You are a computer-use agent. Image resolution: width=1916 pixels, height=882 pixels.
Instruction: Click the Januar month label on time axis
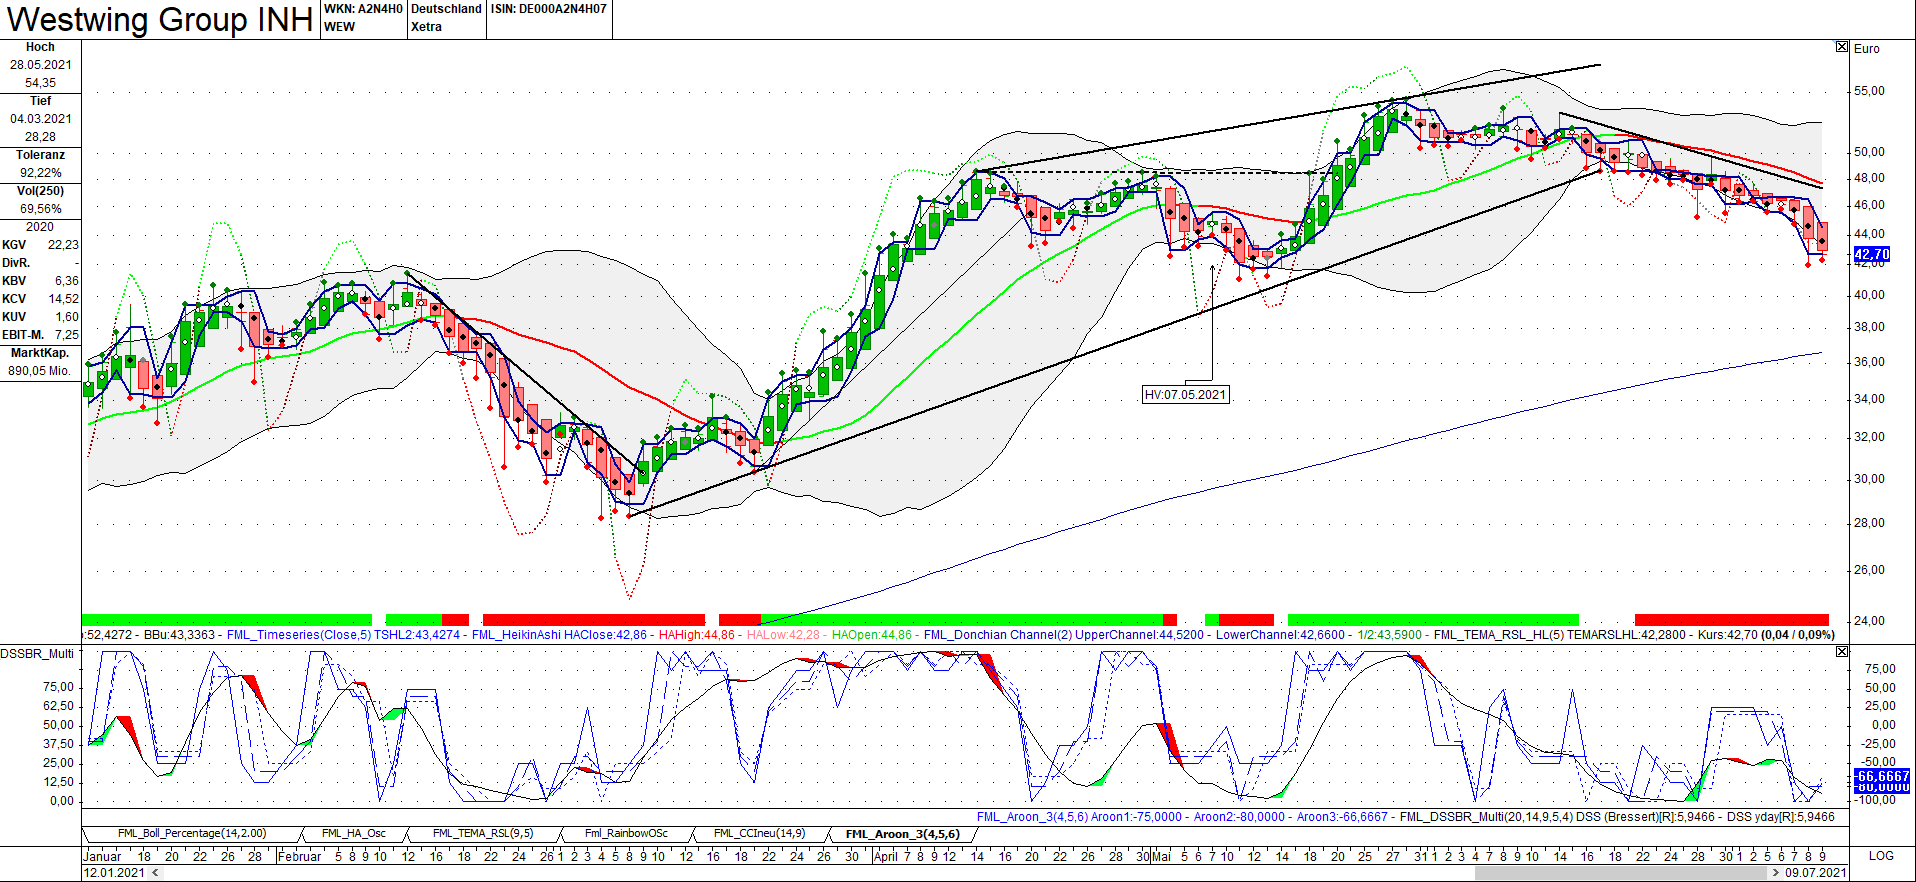tap(102, 856)
